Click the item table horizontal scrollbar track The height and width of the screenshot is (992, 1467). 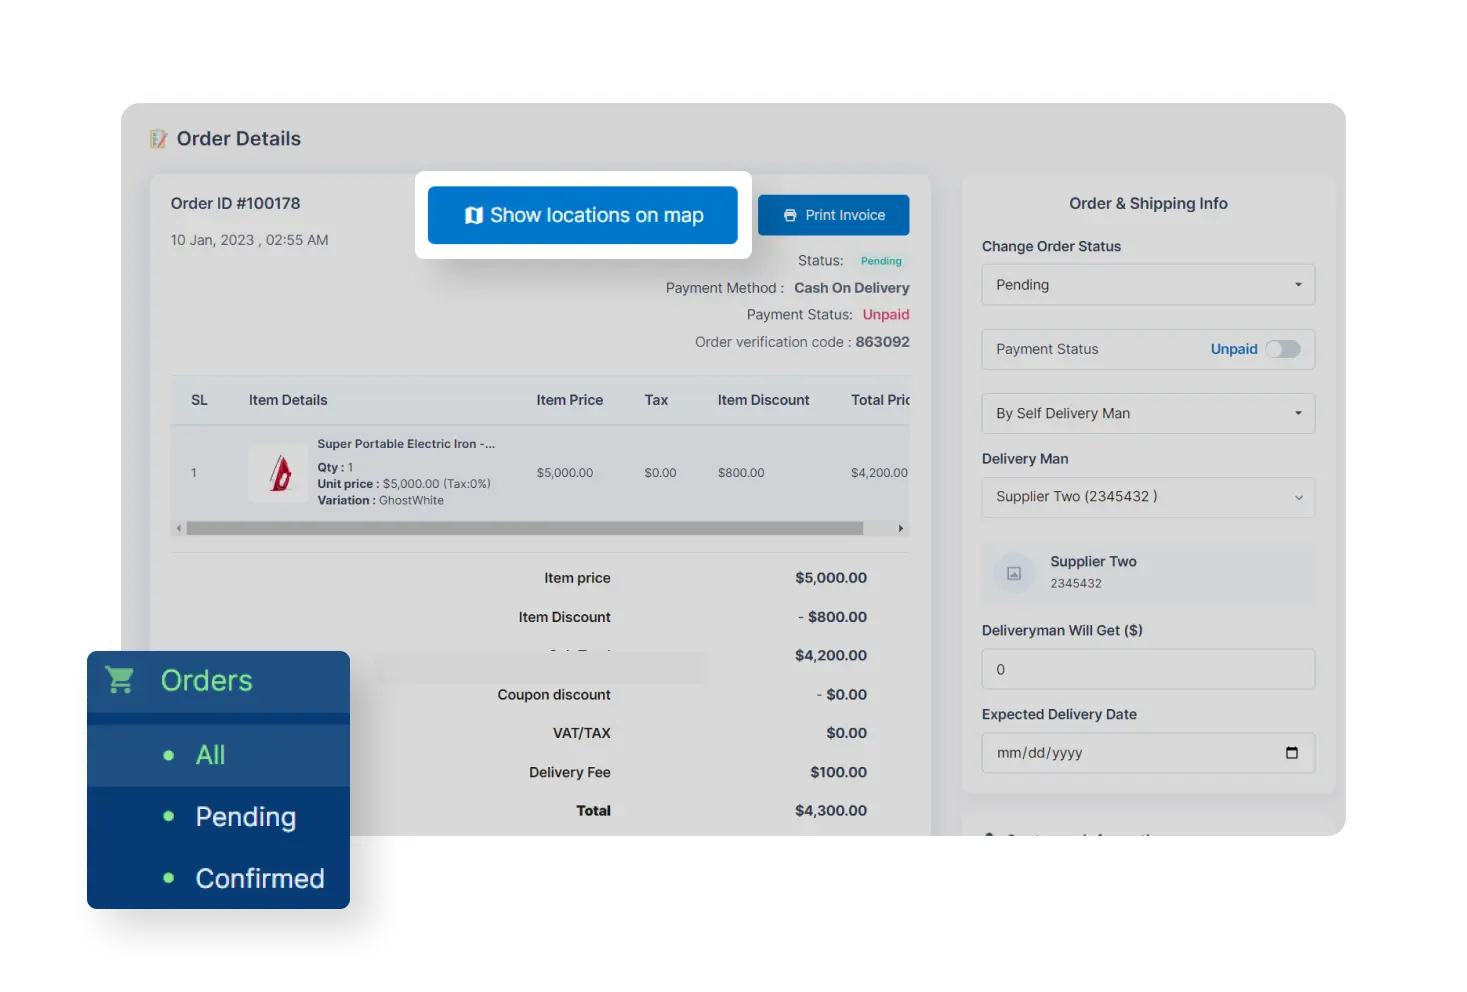(x=524, y=528)
